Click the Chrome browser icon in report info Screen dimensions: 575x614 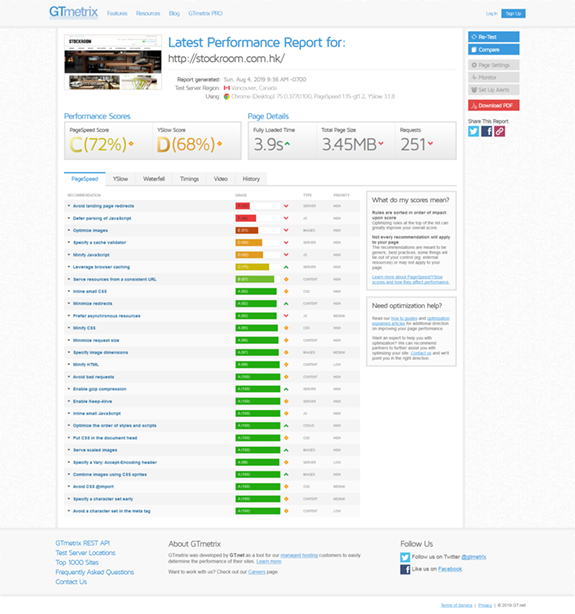226,96
